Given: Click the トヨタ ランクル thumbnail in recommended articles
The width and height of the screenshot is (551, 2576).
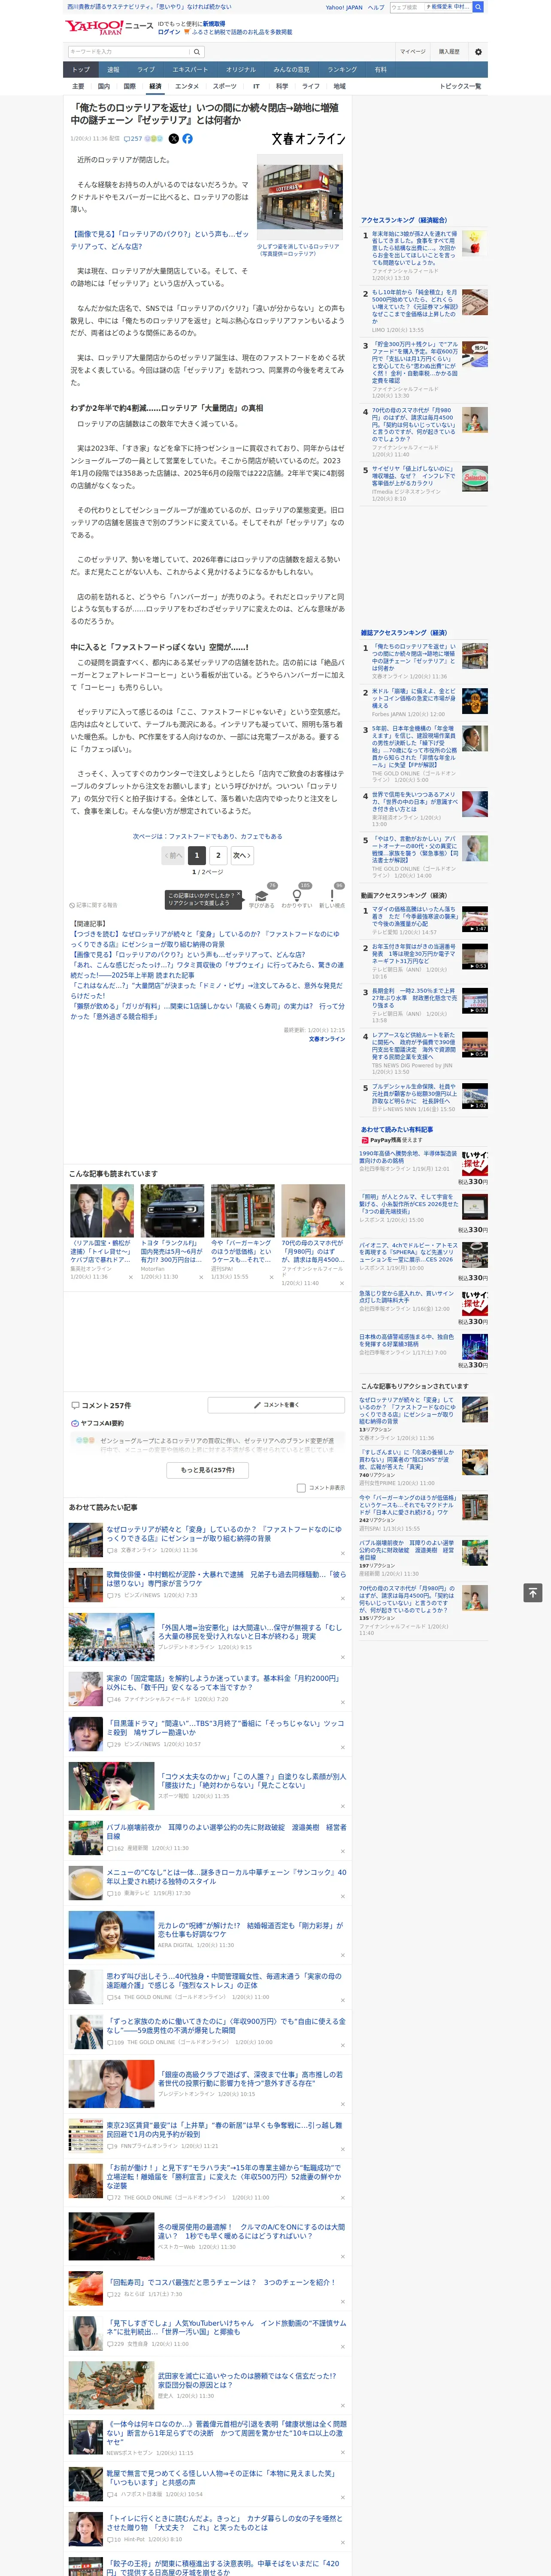Looking at the screenshot, I should [172, 1211].
